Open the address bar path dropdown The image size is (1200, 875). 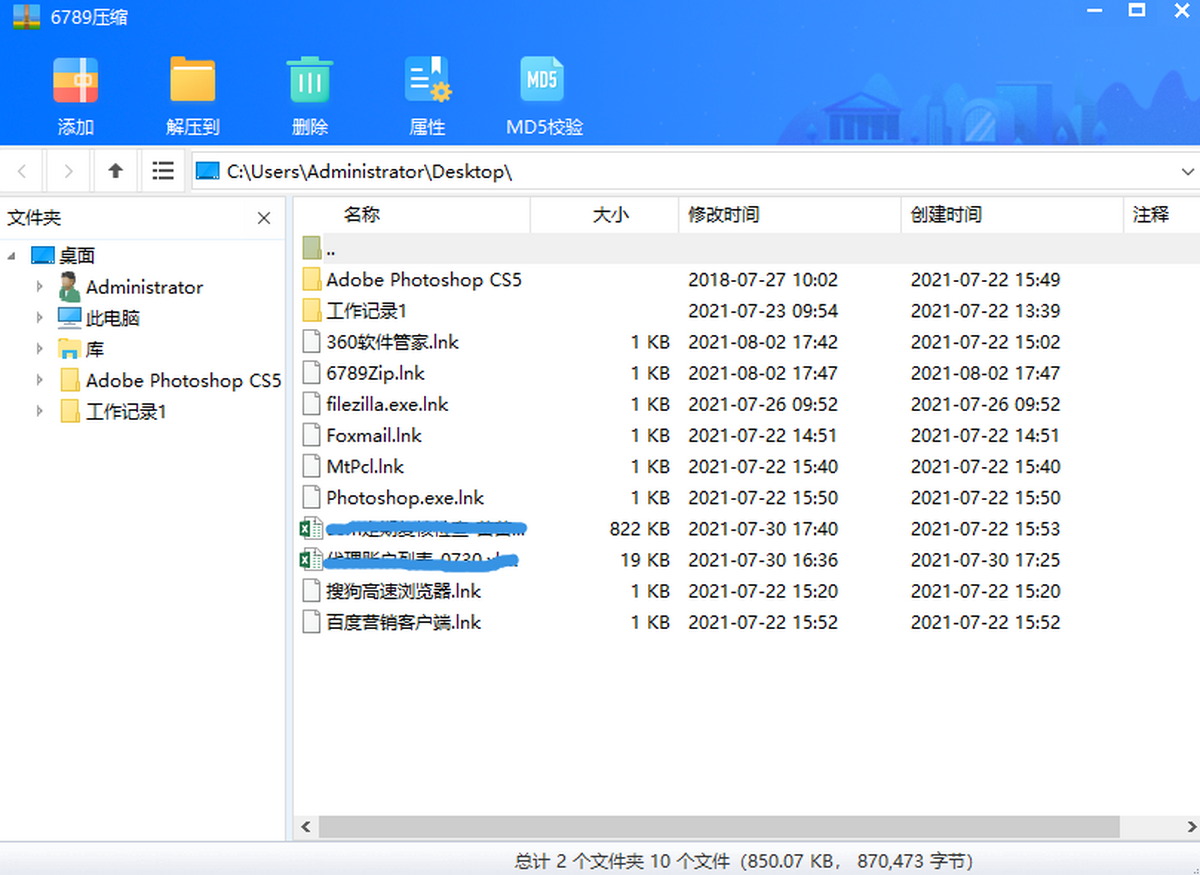click(x=1187, y=172)
